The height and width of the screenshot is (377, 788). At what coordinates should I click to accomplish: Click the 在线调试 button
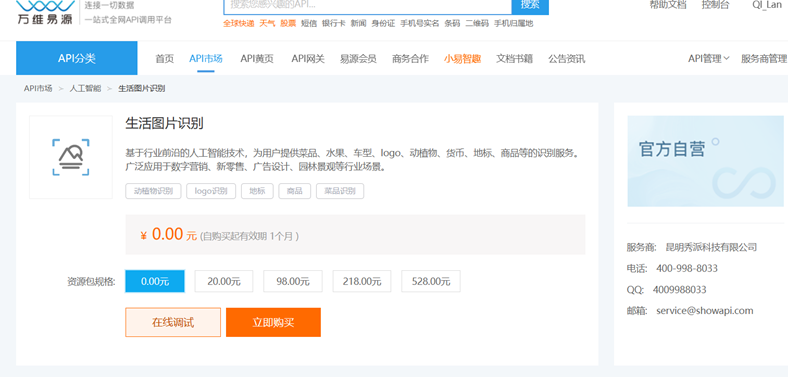(173, 322)
